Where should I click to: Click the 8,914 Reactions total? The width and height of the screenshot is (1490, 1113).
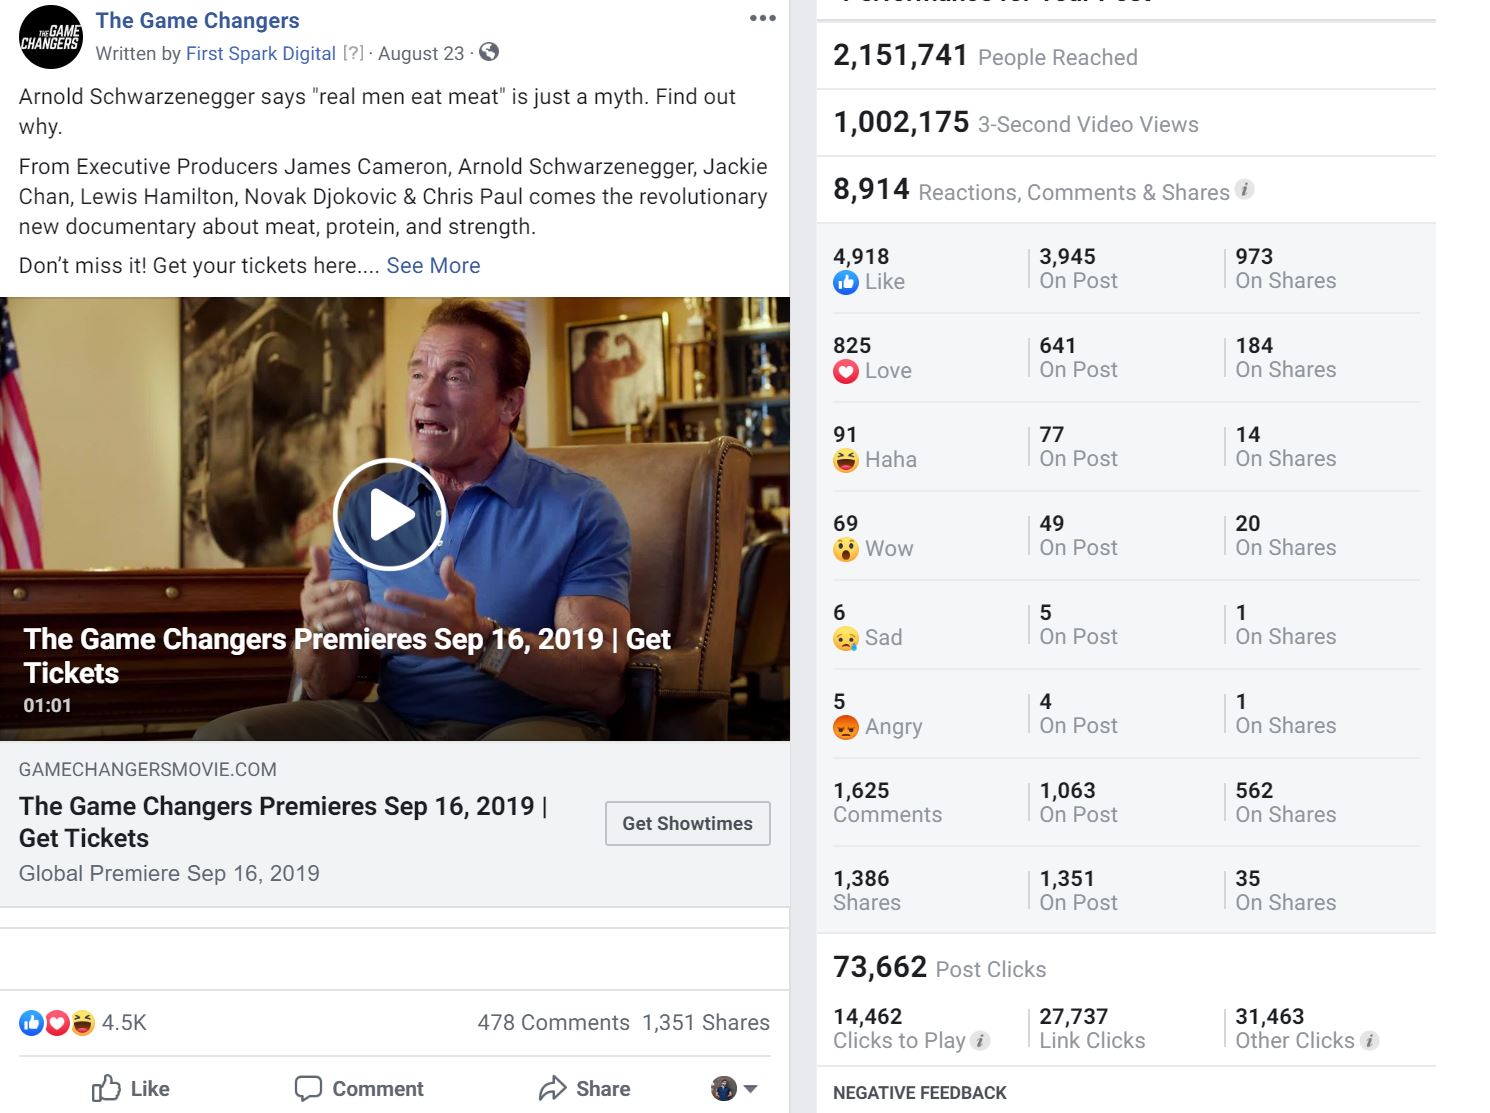[x=871, y=189]
